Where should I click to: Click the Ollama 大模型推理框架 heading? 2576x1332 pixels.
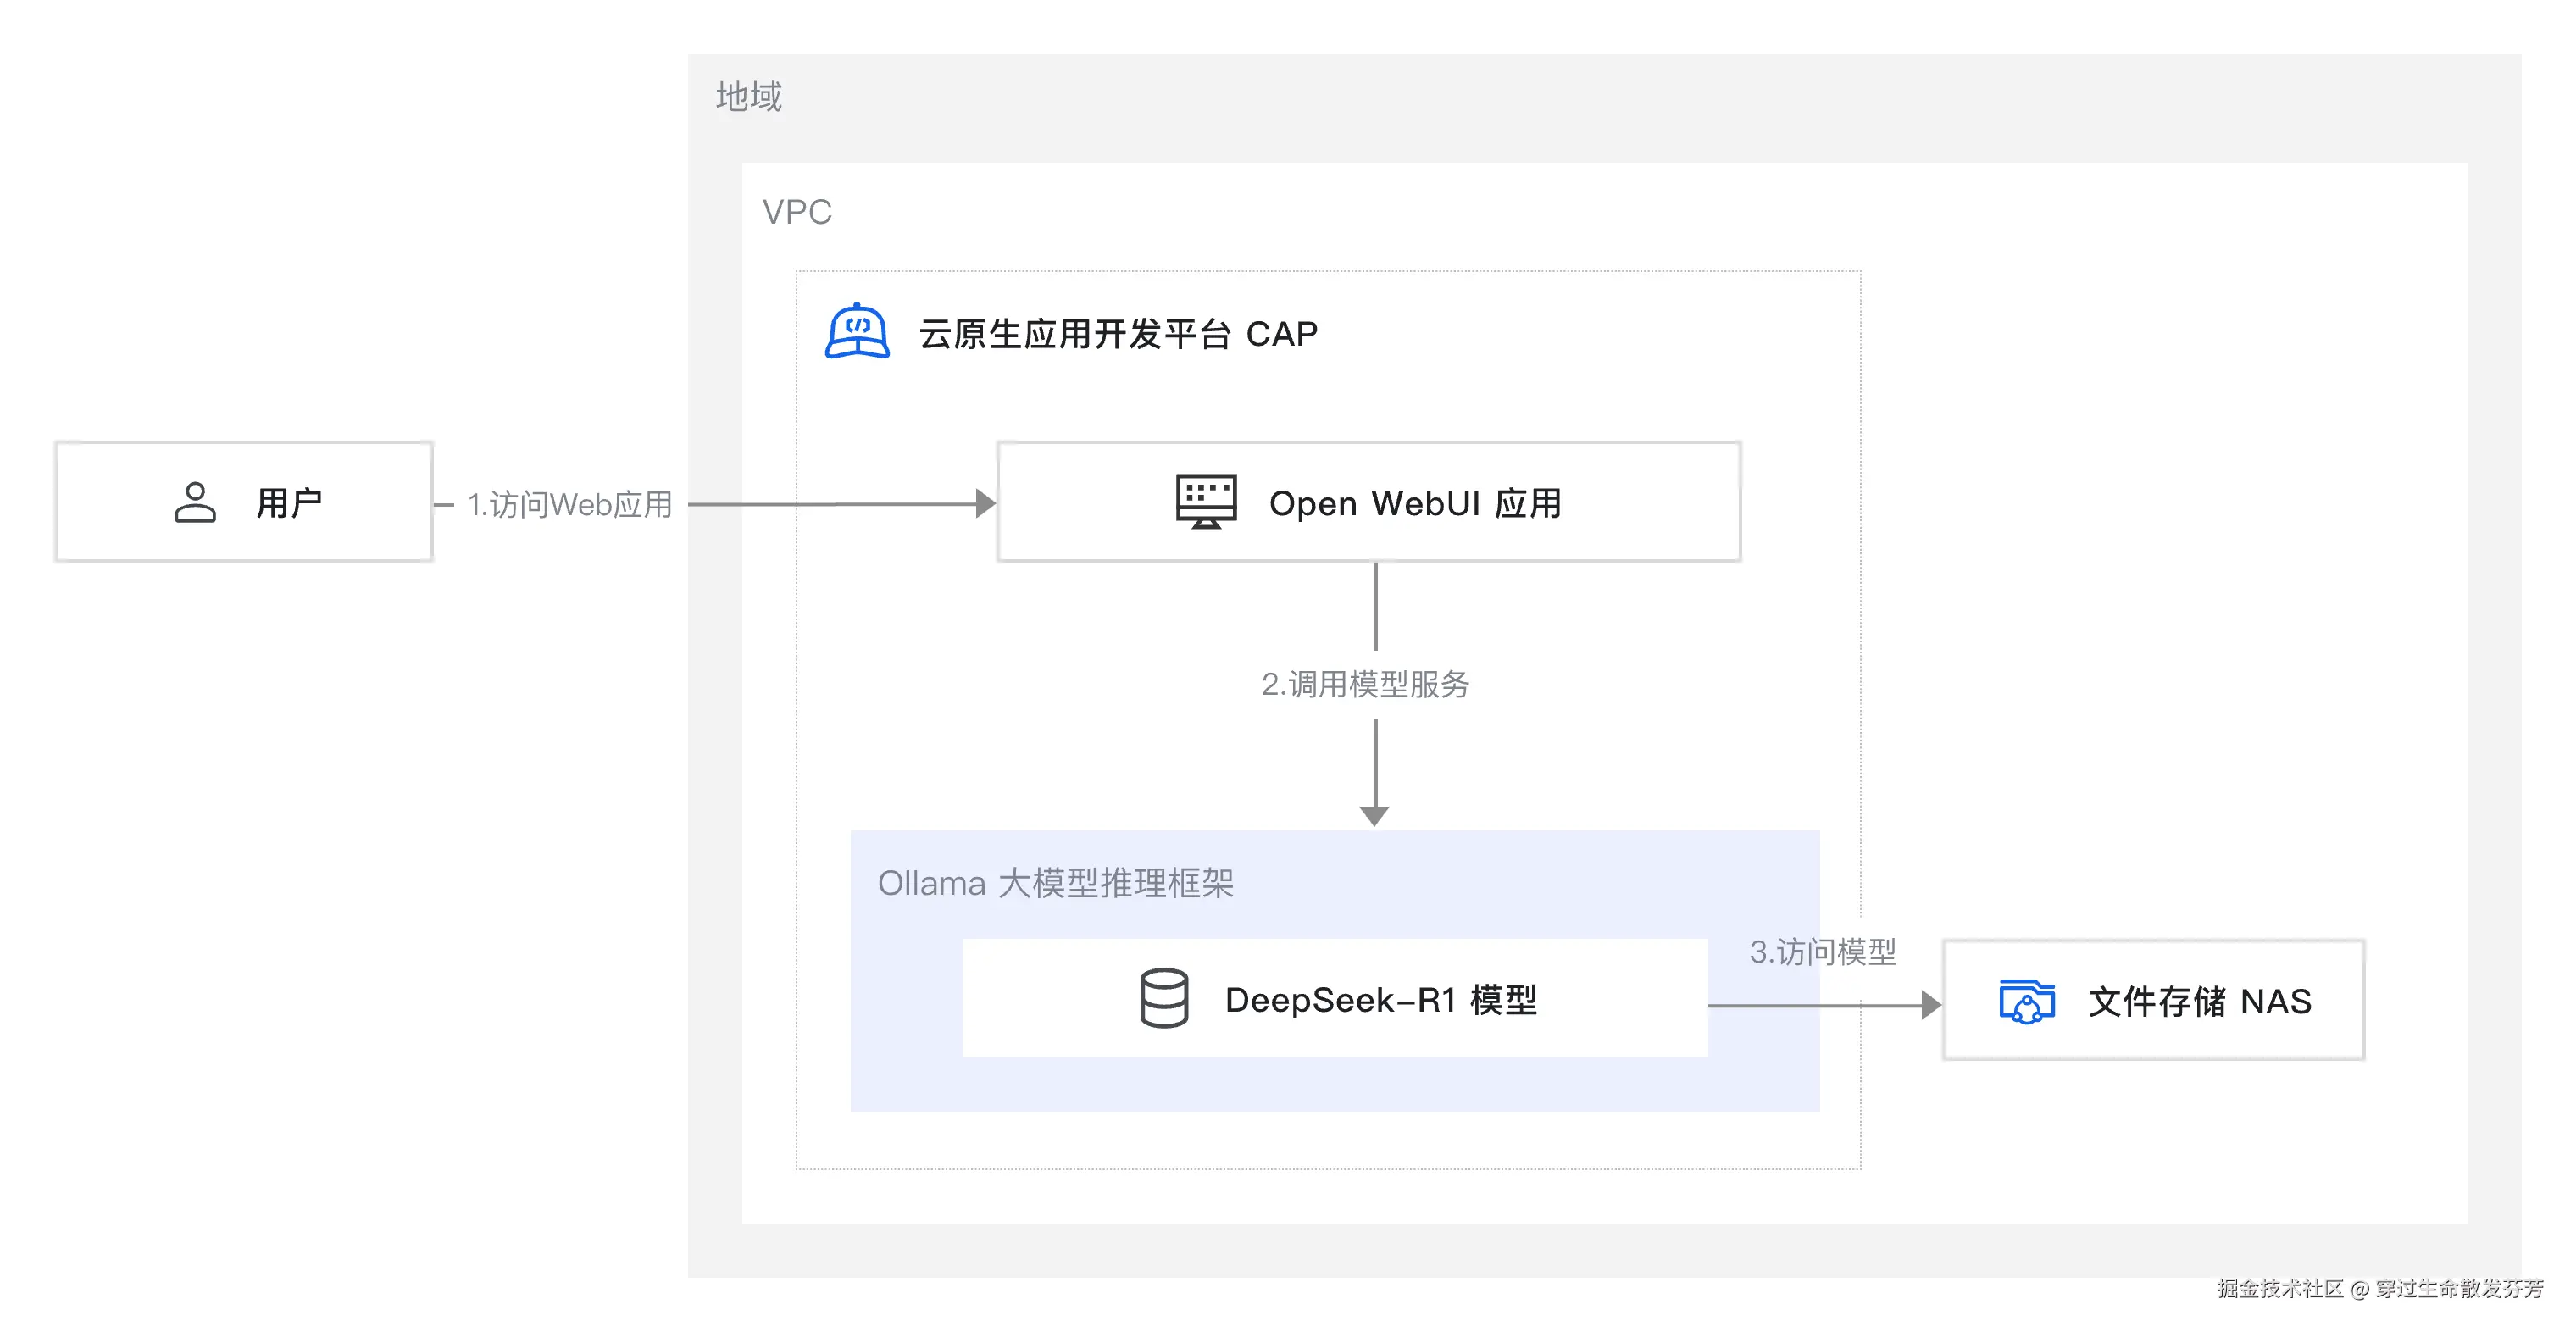(x=1055, y=883)
